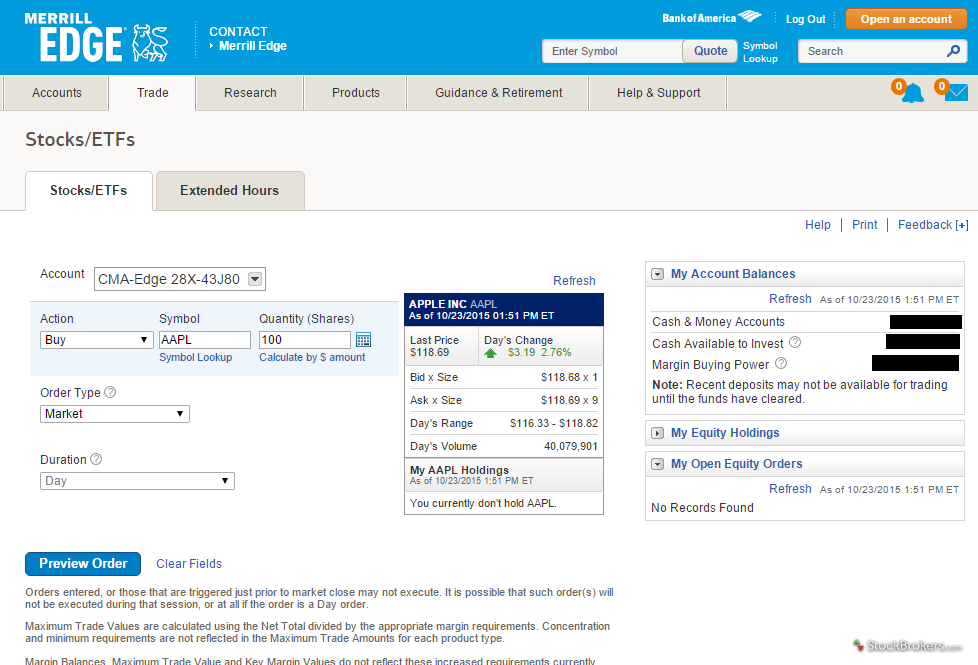978x665 pixels.
Task: Click the Ask x Size $118.69 x 9
Action: [569, 400]
